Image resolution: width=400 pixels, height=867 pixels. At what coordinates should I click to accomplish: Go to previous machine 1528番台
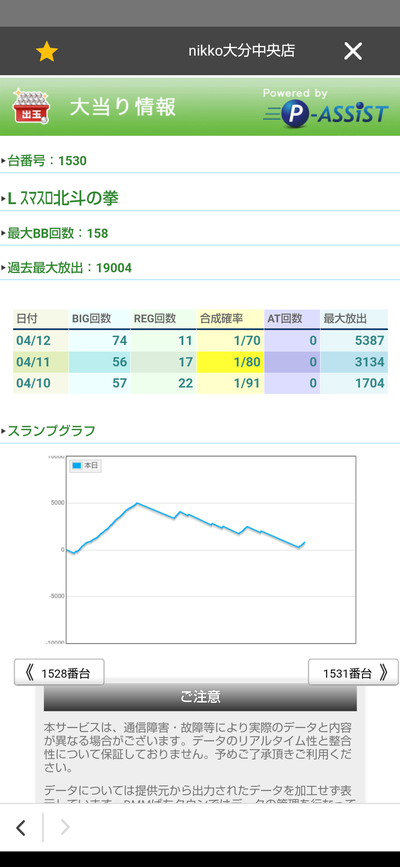(59, 672)
